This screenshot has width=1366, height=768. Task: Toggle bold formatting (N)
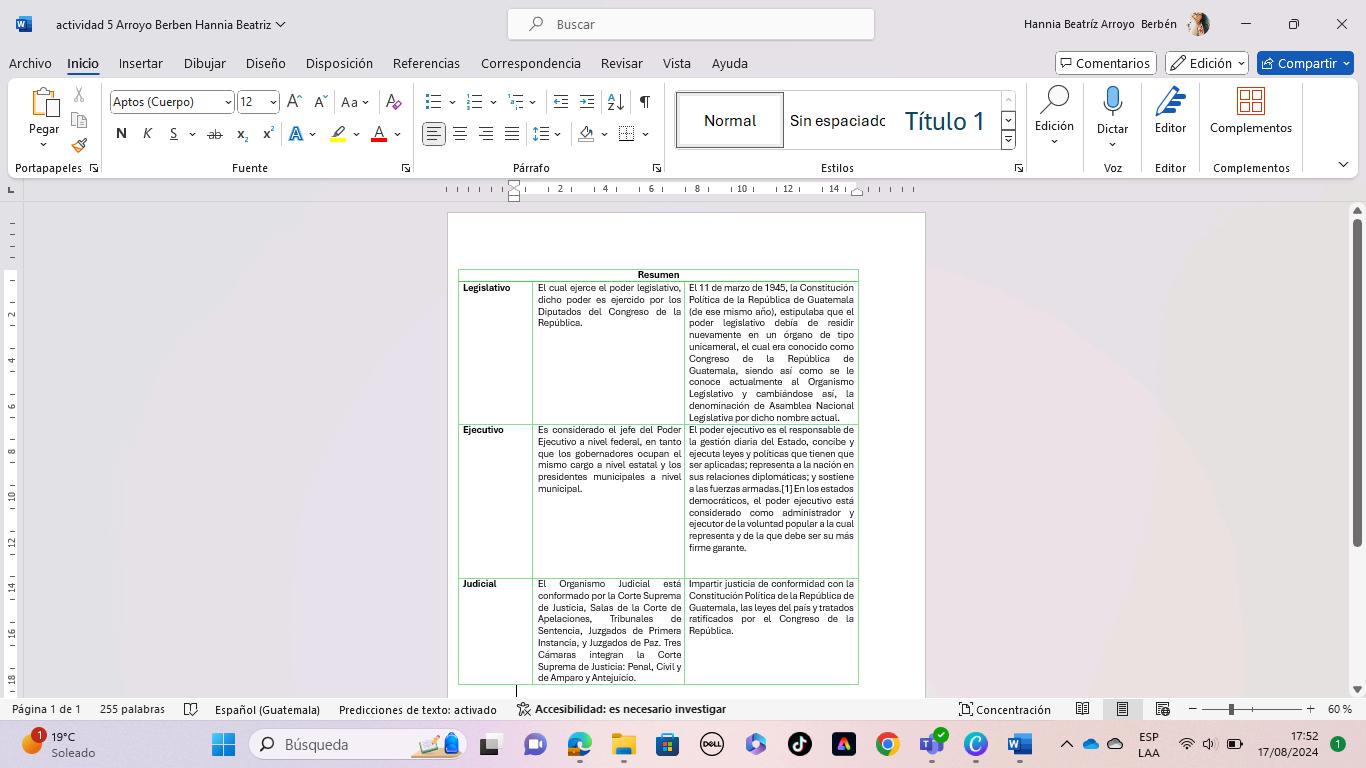pos(121,134)
